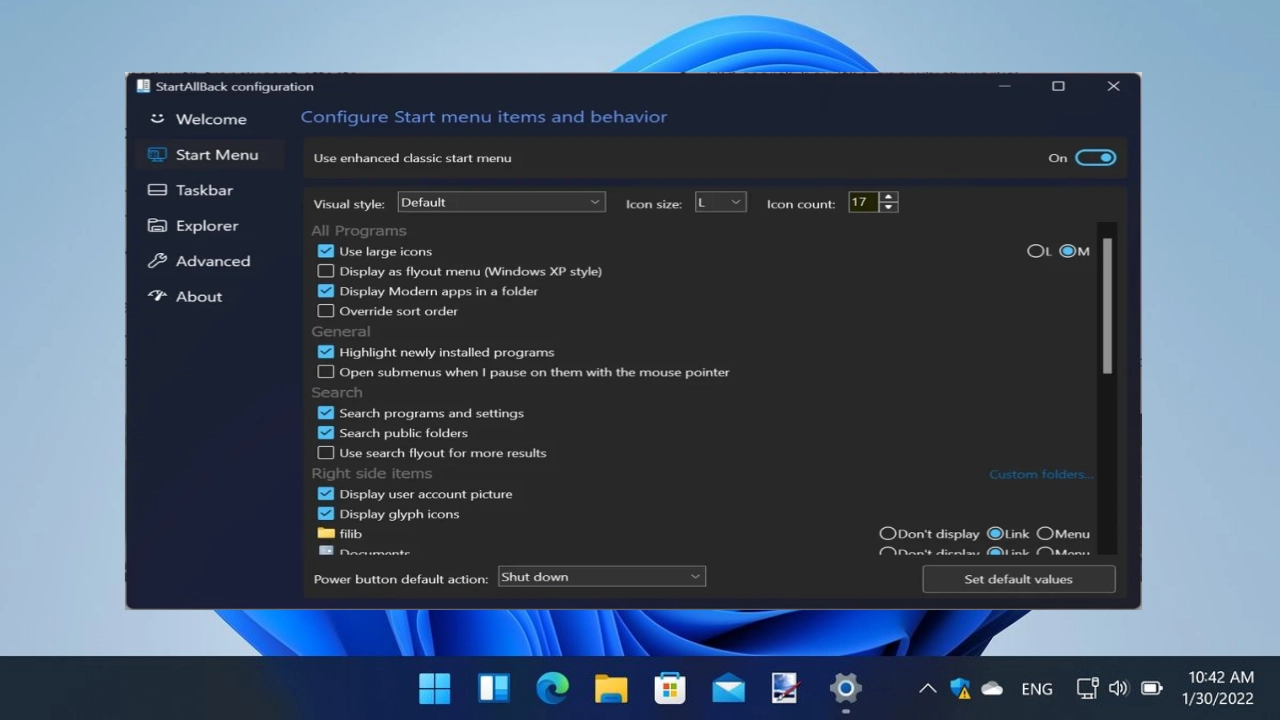Open the Icon size dropdown
This screenshot has height=720, width=1280.
click(720, 202)
